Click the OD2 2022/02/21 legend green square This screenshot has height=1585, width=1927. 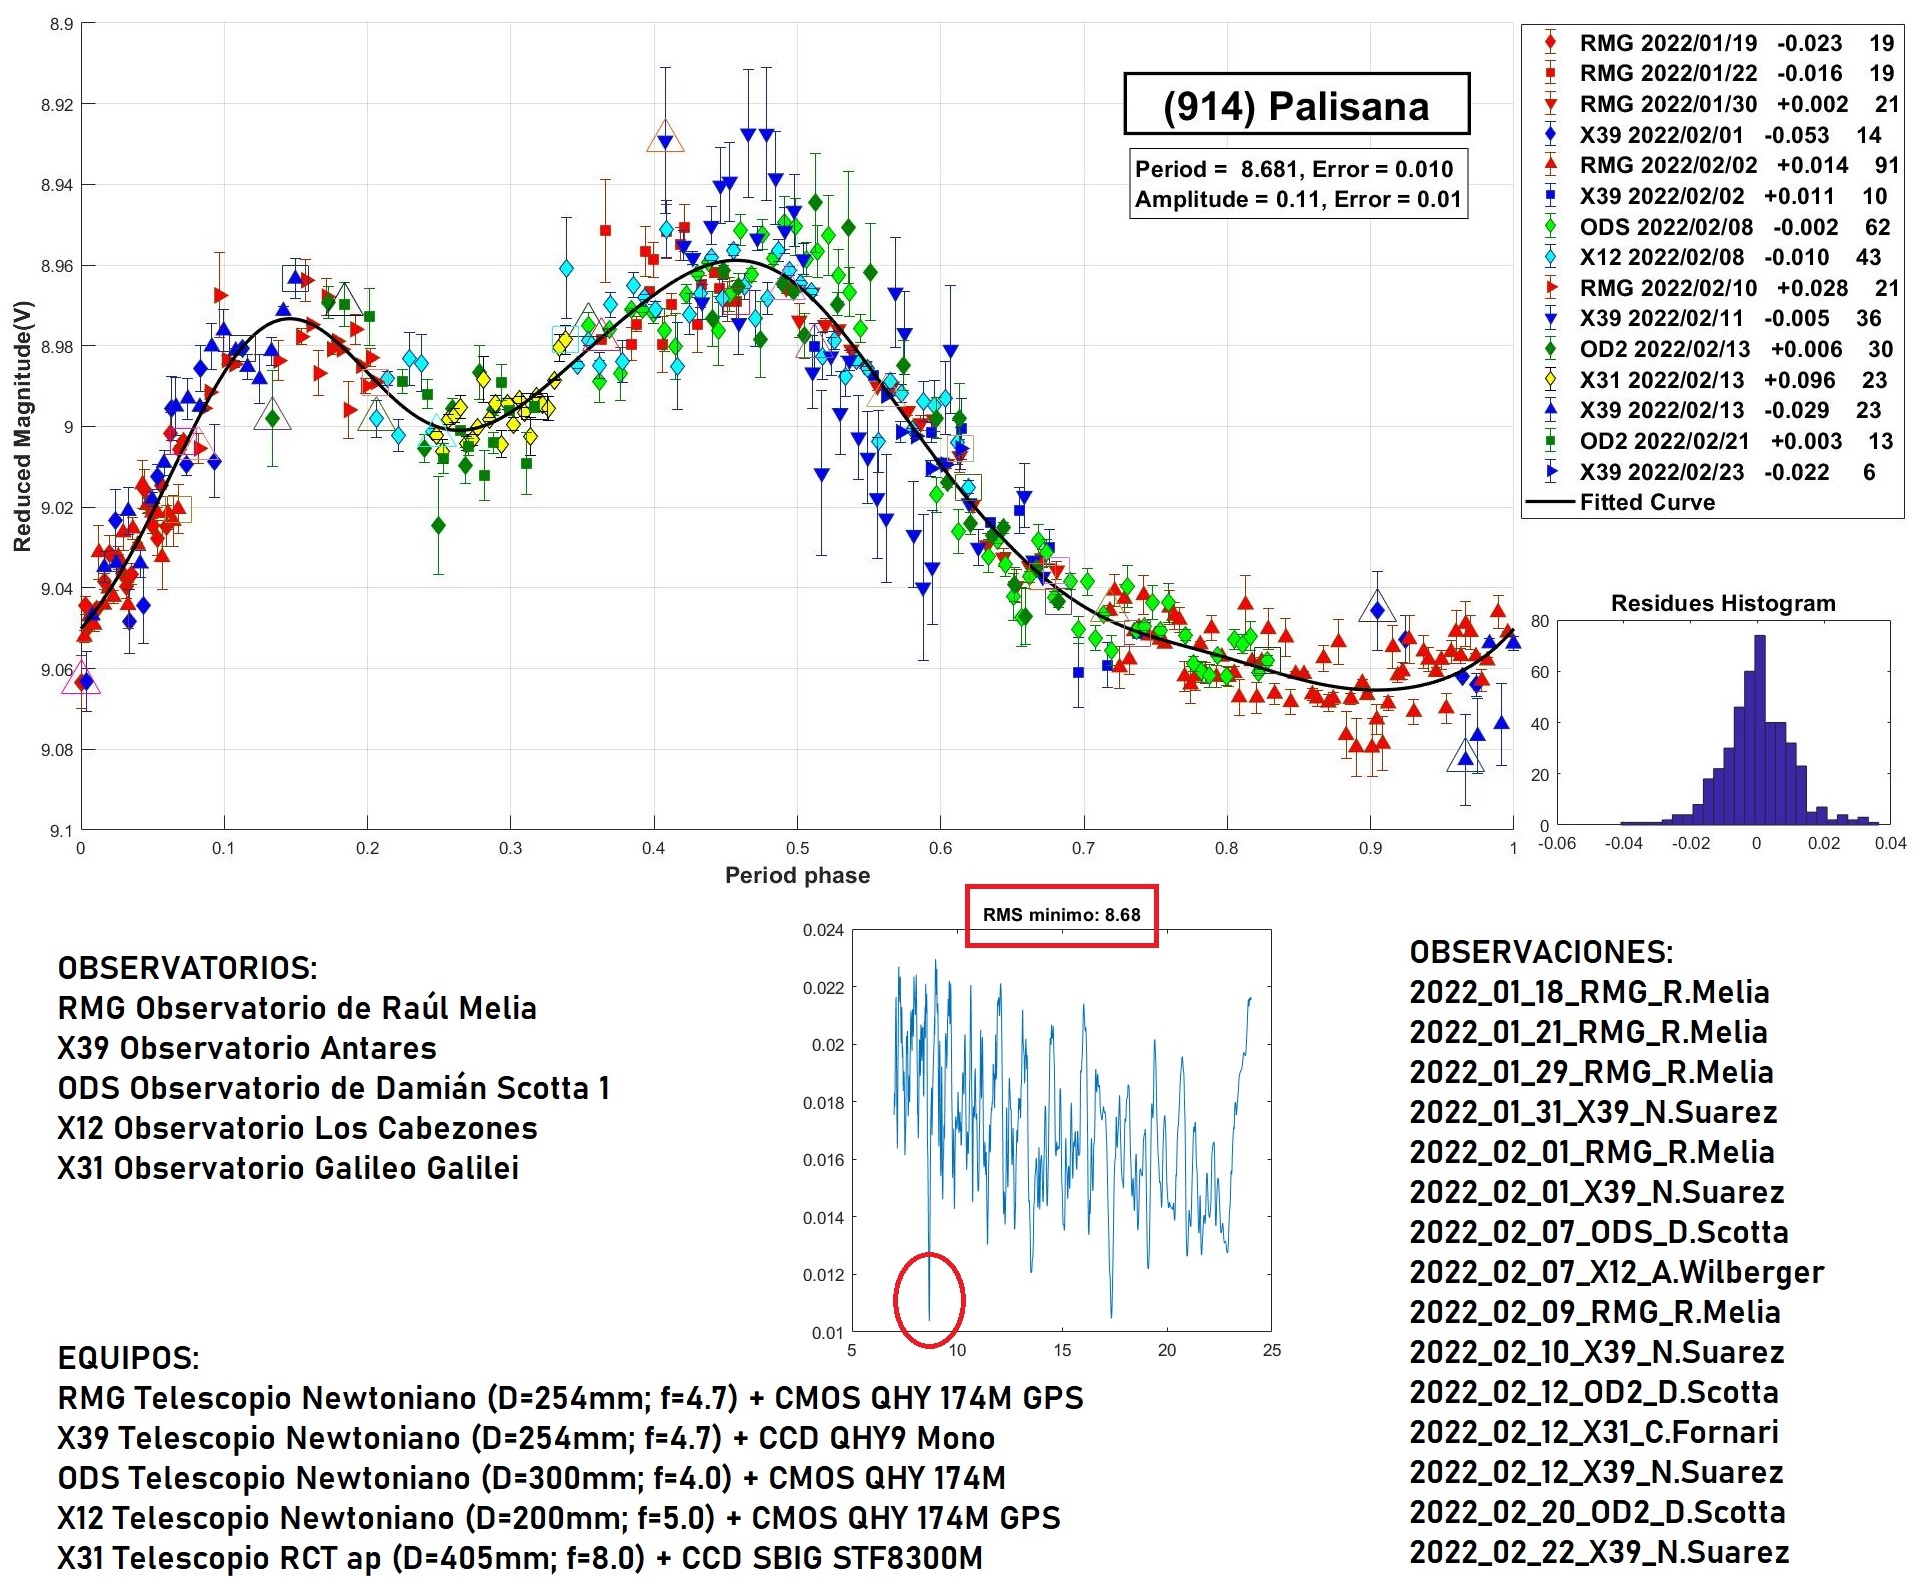(x=1550, y=441)
